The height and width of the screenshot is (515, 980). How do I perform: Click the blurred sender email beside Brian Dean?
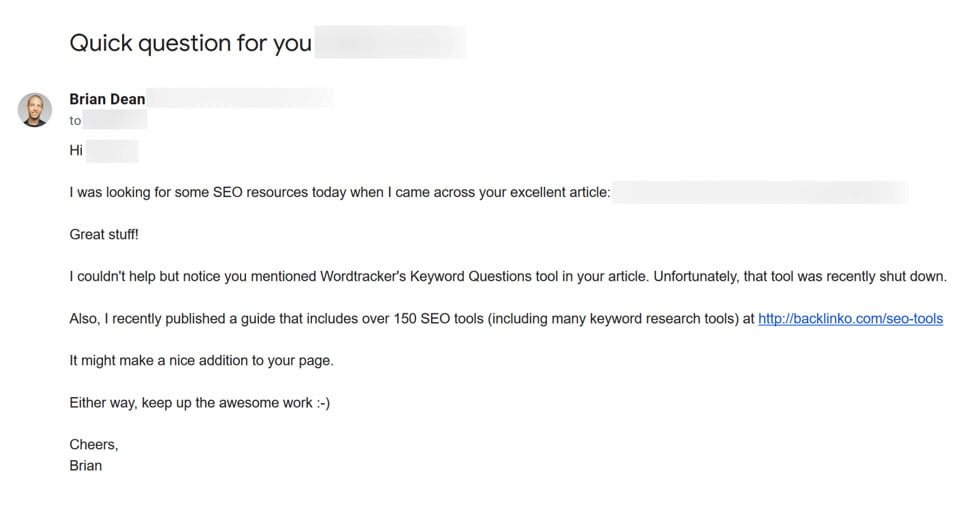[x=241, y=99]
